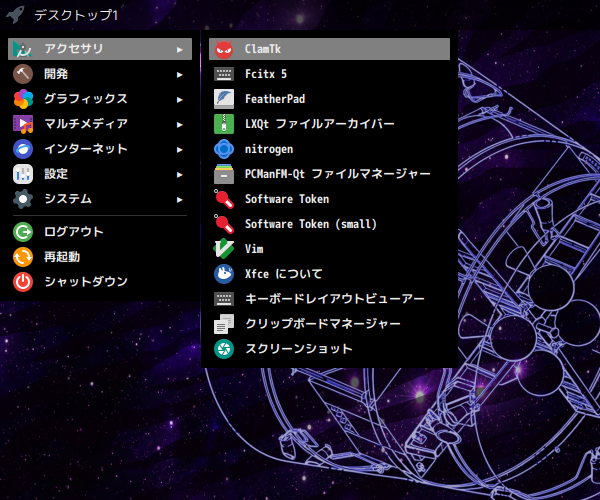
Task: Click the キーボードレイアウトビューアー keyboard icon
Action: [x=224, y=299]
